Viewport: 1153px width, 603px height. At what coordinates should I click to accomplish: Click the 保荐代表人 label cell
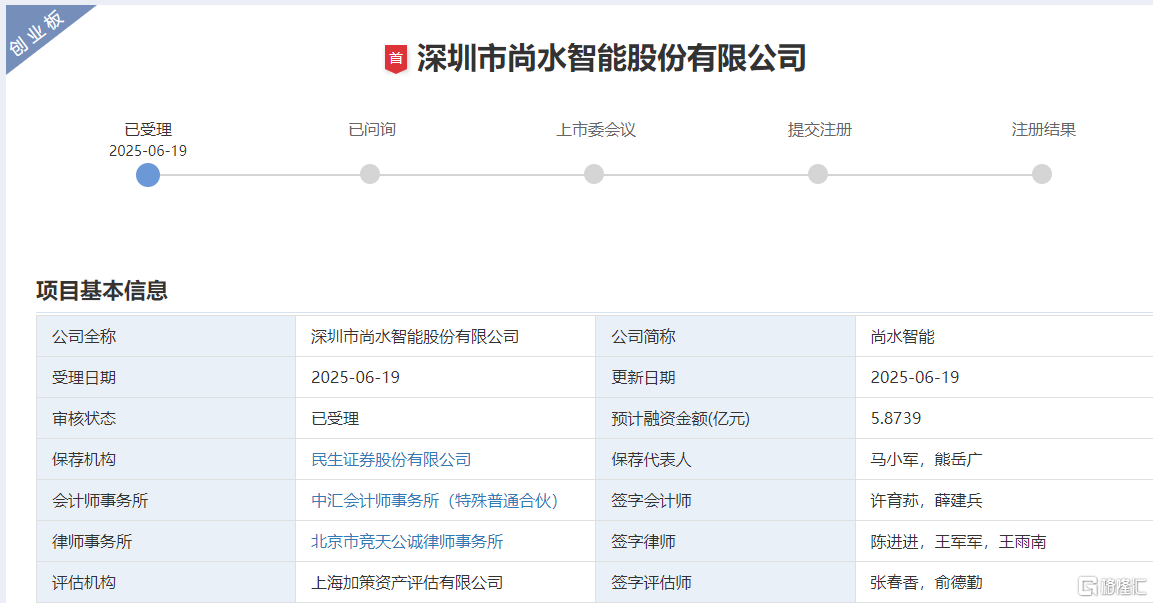[725, 460]
